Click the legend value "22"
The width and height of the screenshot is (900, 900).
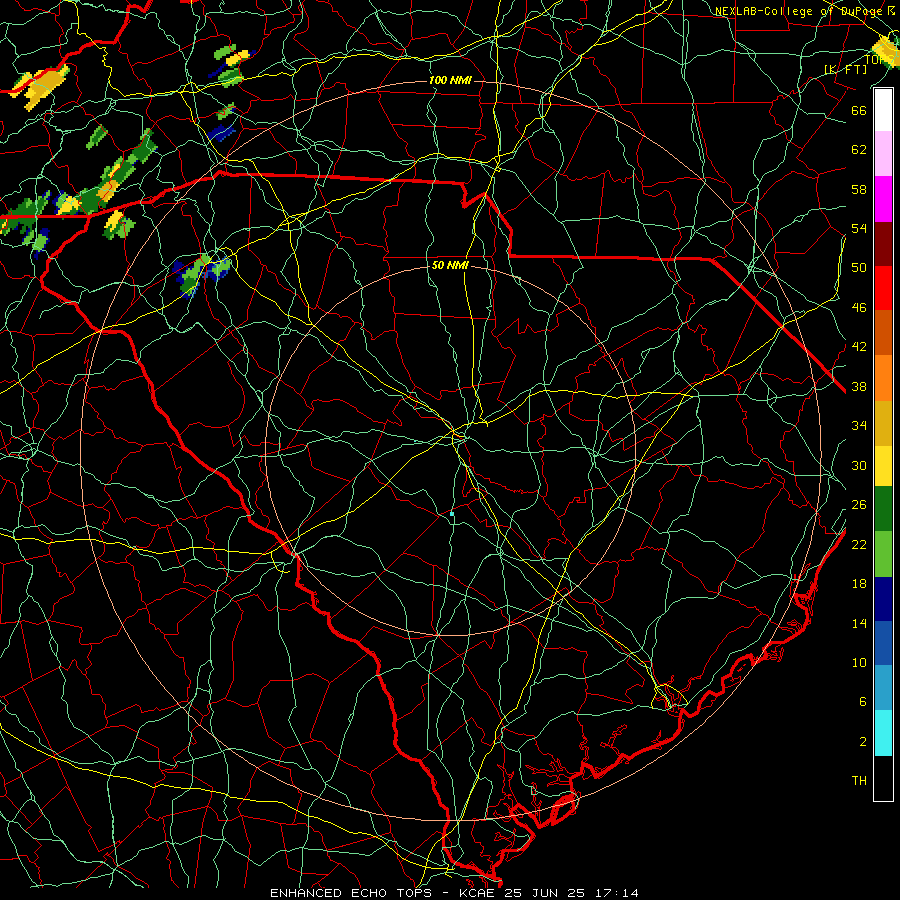point(859,544)
